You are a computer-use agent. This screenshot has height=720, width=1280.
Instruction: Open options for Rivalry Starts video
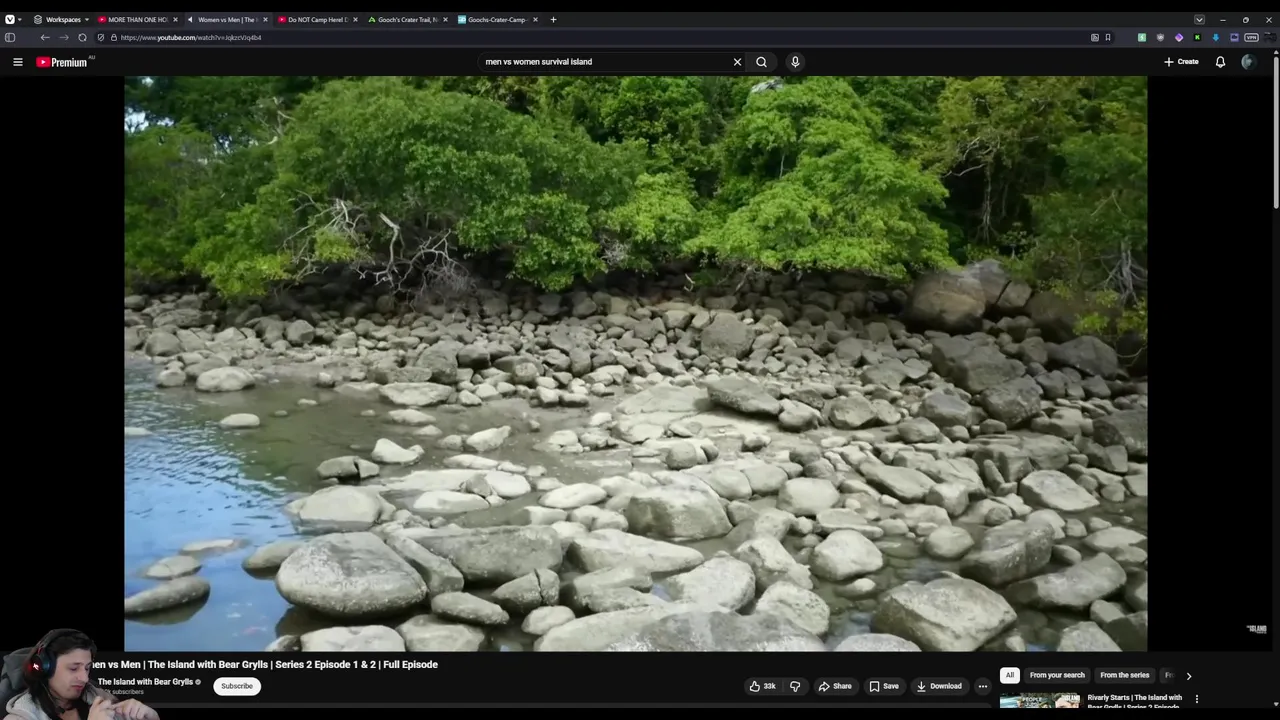[x=1196, y=699]
